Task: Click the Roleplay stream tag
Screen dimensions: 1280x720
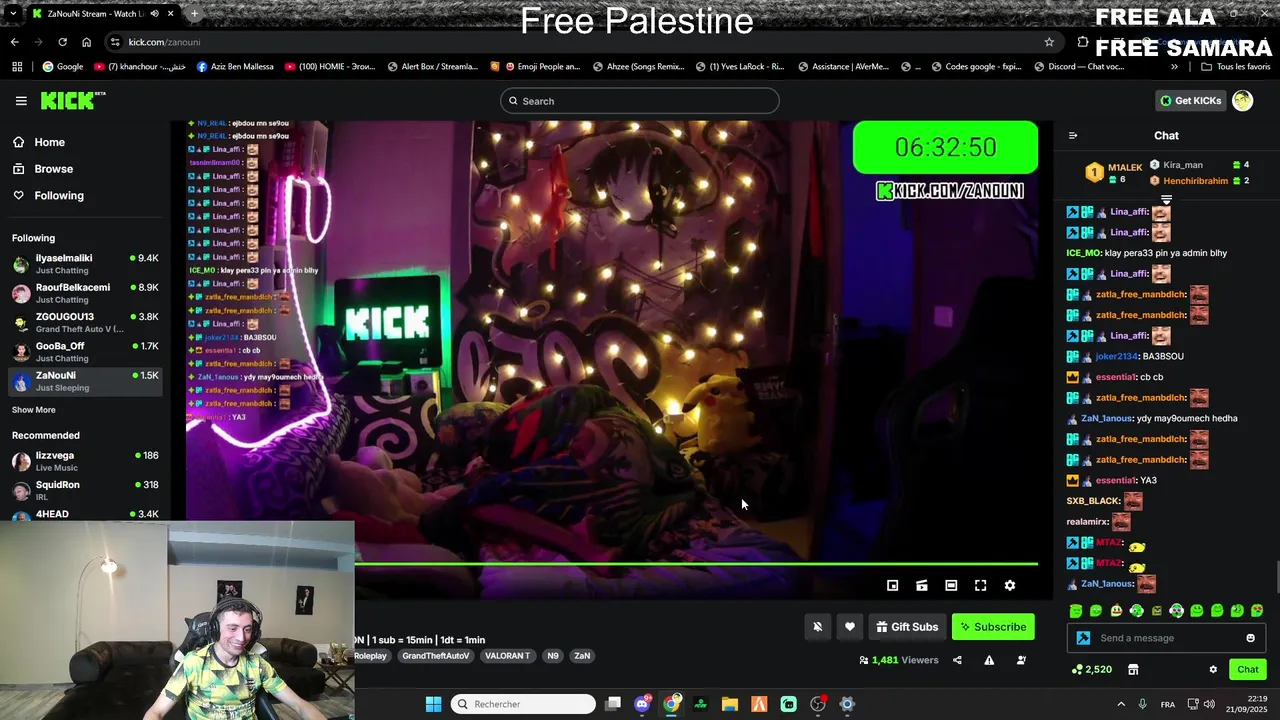Action: click(x=371, y=656)
